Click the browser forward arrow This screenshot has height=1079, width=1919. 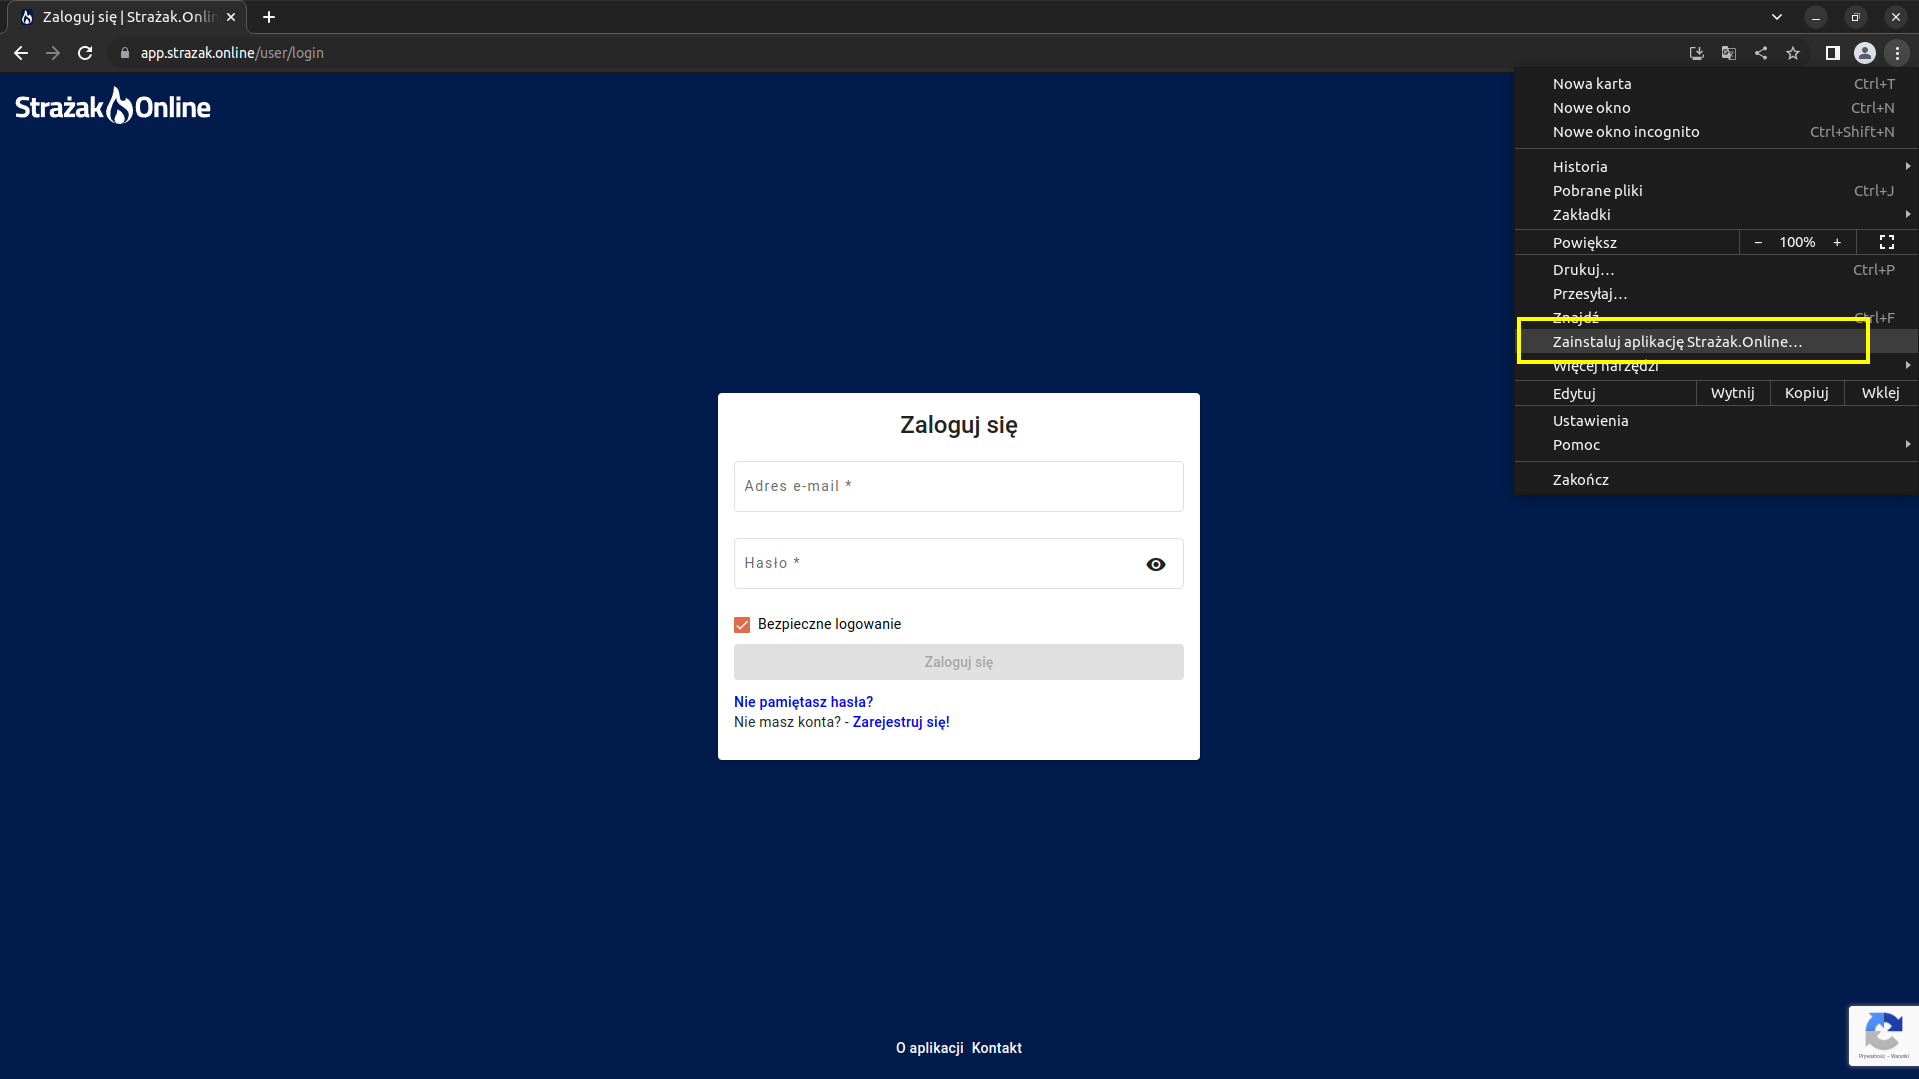pos(53,53)
